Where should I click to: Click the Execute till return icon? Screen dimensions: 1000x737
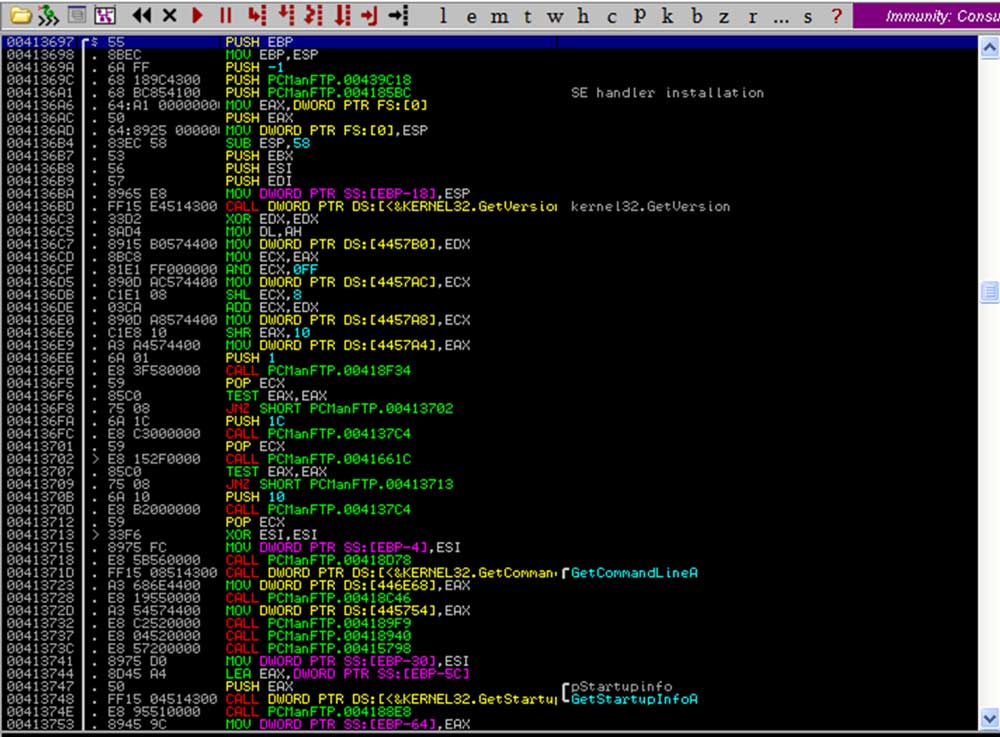pyautogui.click(x=370, y=15)
